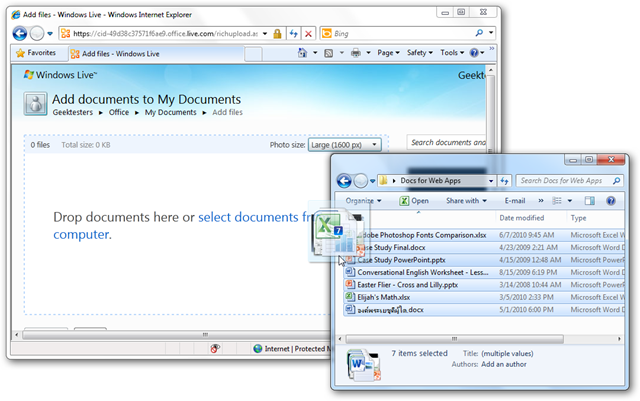The height and width of the screenshot is (401, 640).
Task: Click the Internet zone globe icon in status bar
Action: (258, 349)
